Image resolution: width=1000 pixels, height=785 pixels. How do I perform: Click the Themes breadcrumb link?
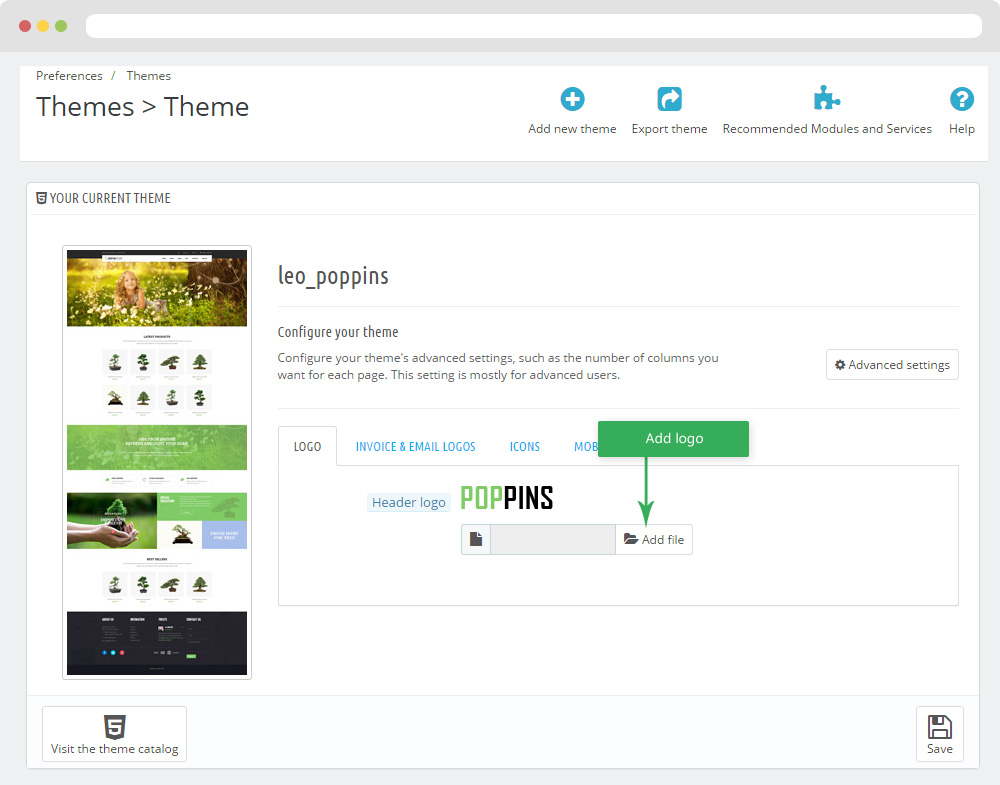tap(148, 76)
